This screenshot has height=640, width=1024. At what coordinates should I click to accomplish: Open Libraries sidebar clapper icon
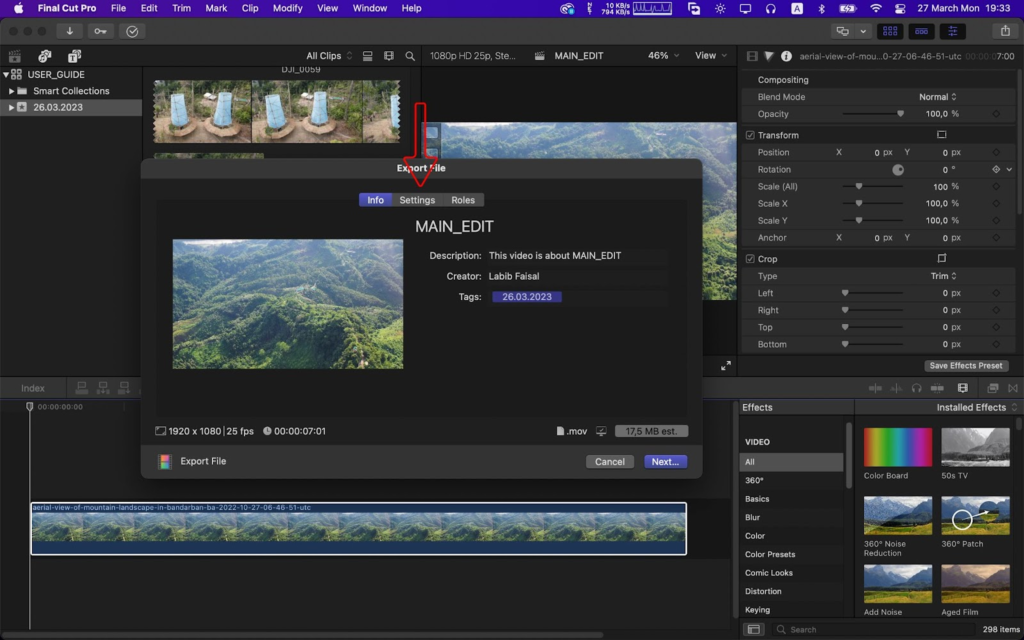(x=14, y=56)
